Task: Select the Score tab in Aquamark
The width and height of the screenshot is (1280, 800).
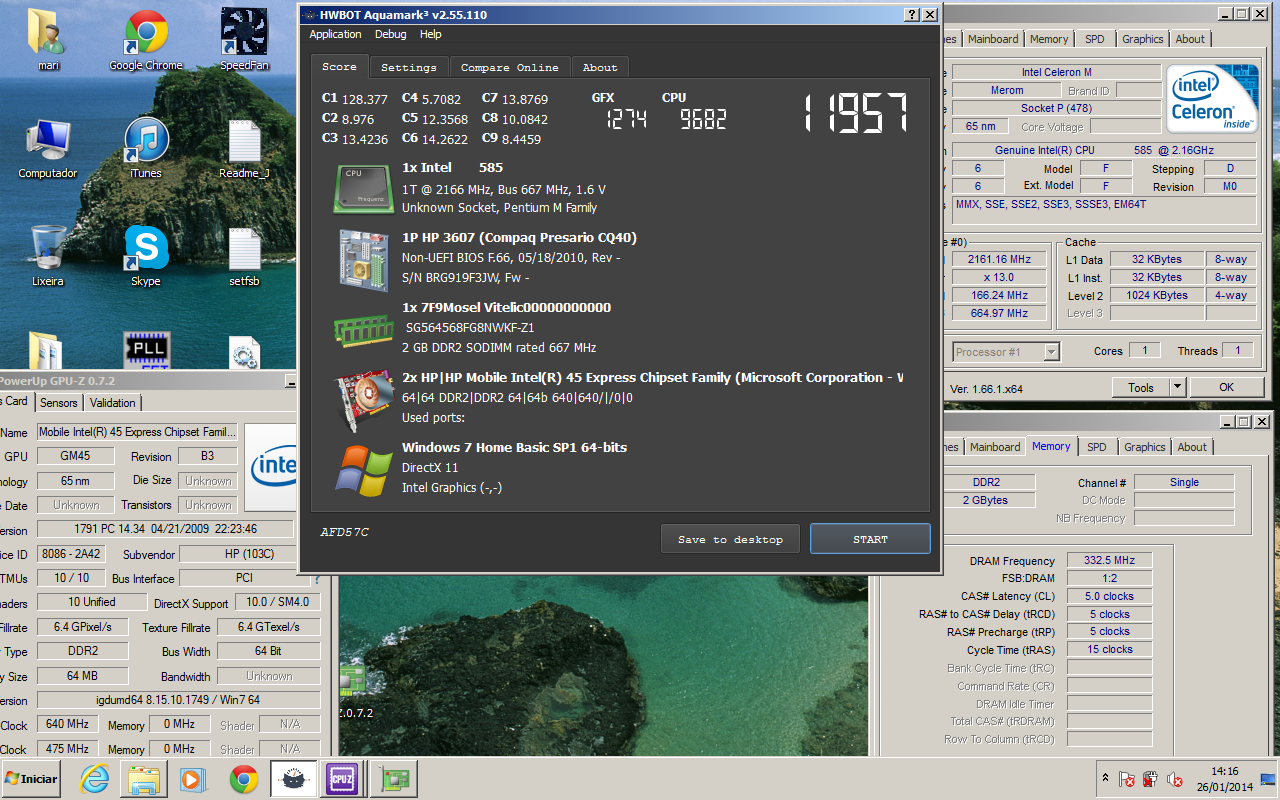Action: [x=339, y=66]
